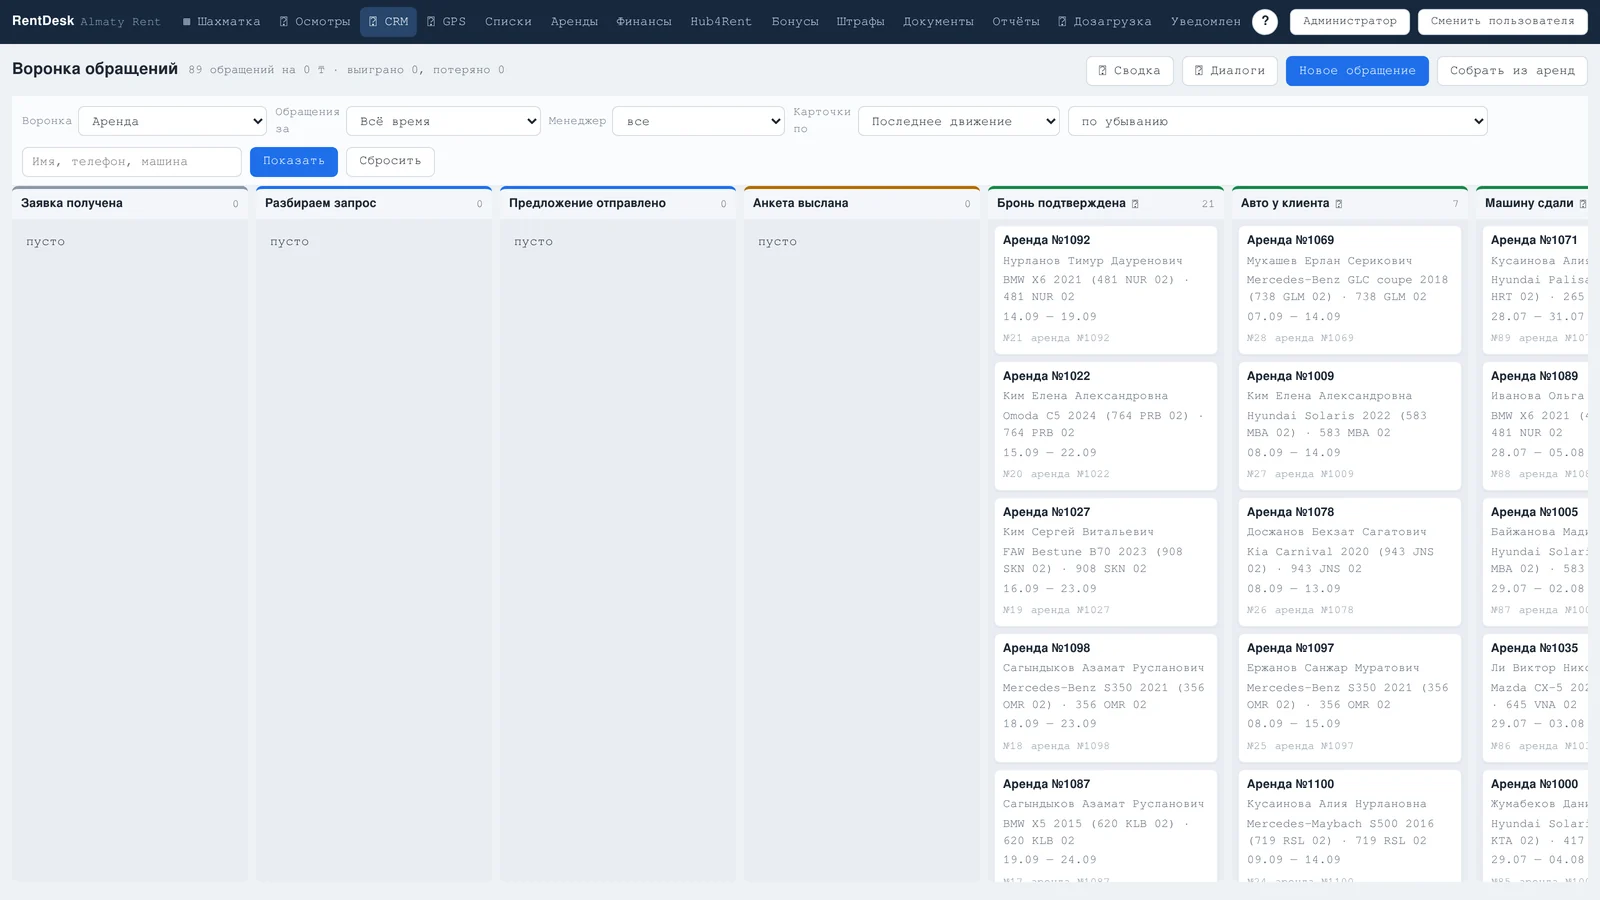Open the help question mark icon

(1264, 21)
